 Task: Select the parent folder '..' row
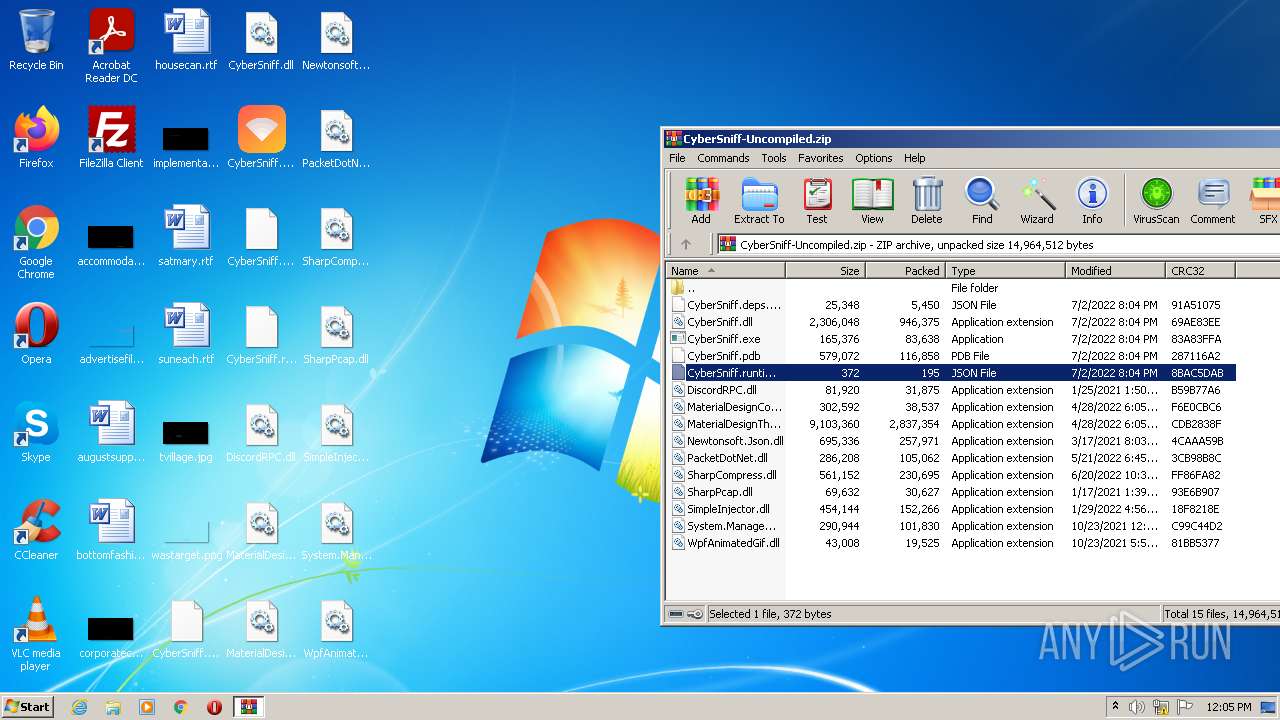953,288
